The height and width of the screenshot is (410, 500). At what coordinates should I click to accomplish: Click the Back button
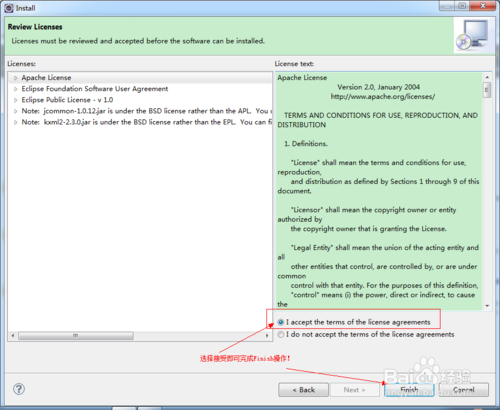click(x=303, y=390)
